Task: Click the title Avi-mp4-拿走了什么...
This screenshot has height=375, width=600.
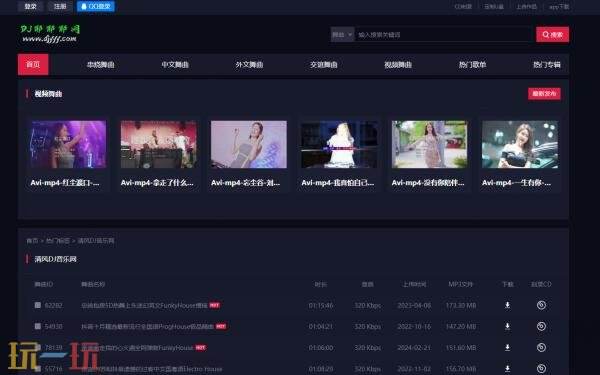Action: 157,183
